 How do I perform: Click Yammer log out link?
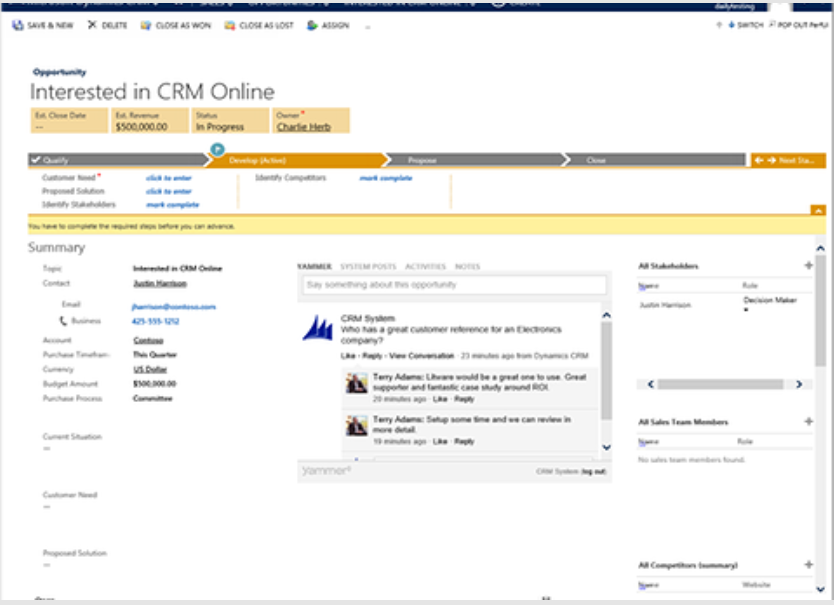click(x=594, y=471)
